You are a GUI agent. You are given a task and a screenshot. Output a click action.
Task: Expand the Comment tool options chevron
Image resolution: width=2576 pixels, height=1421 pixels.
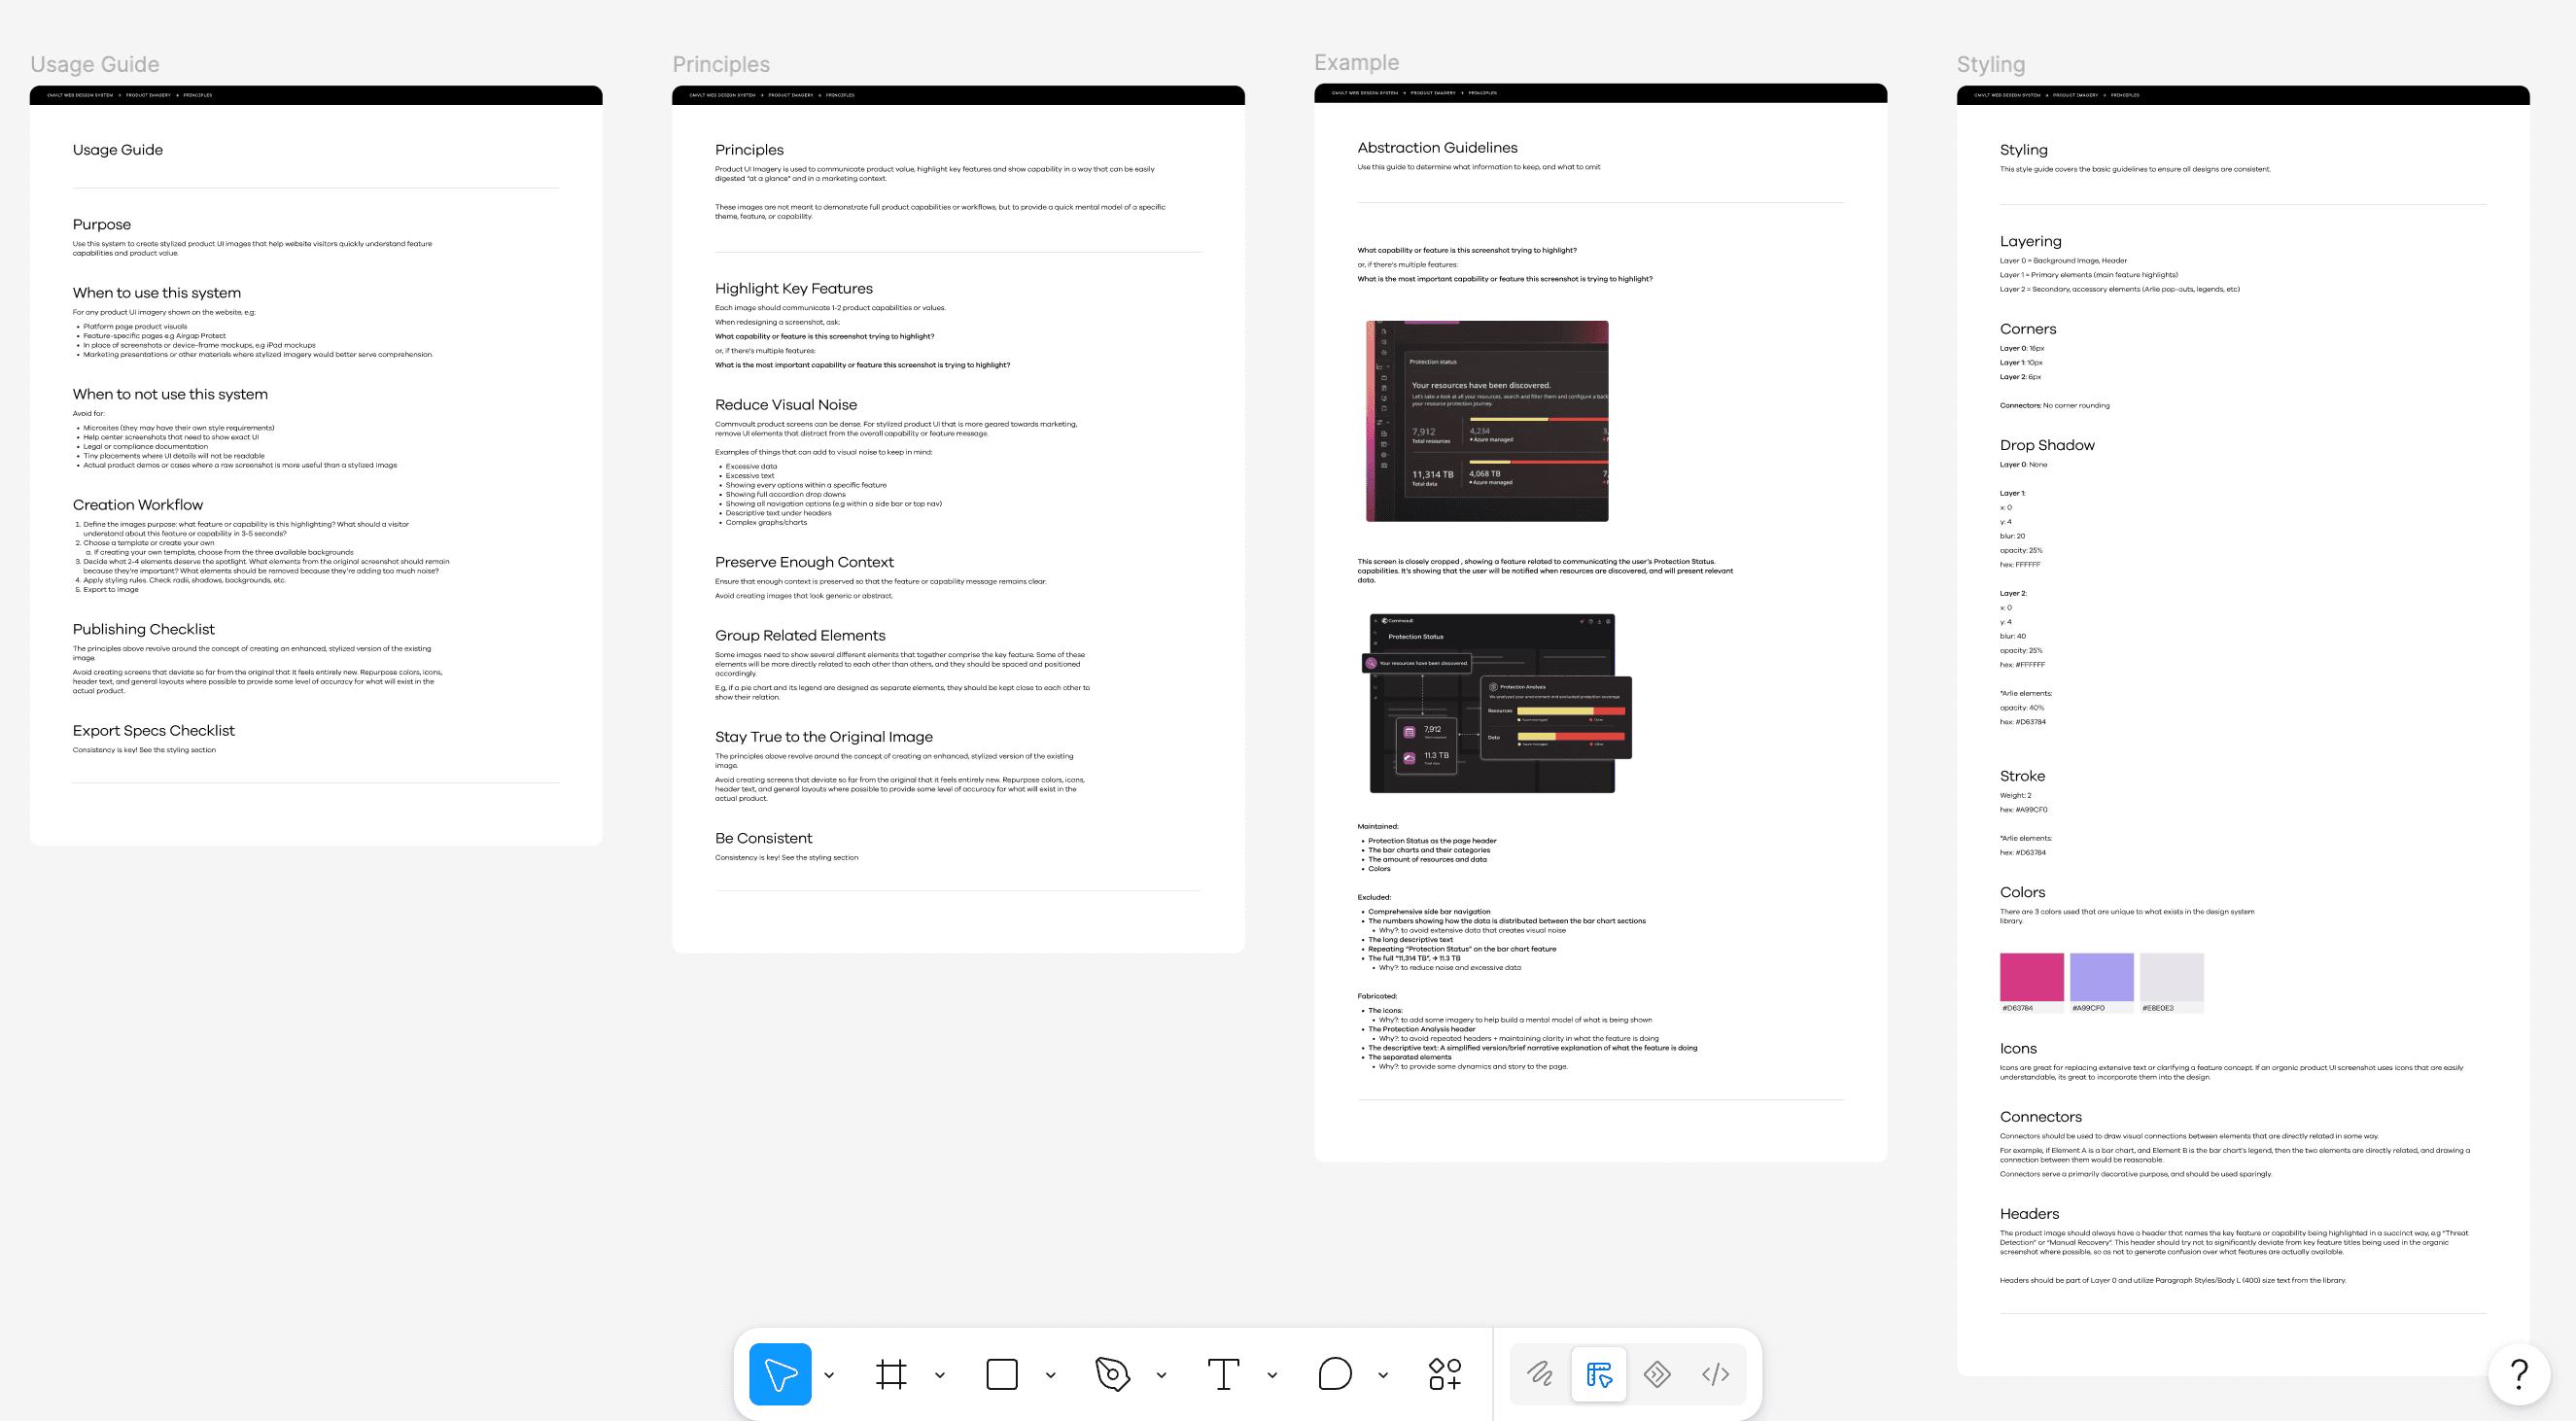pyautogui.click(x=1383, y=1375)
